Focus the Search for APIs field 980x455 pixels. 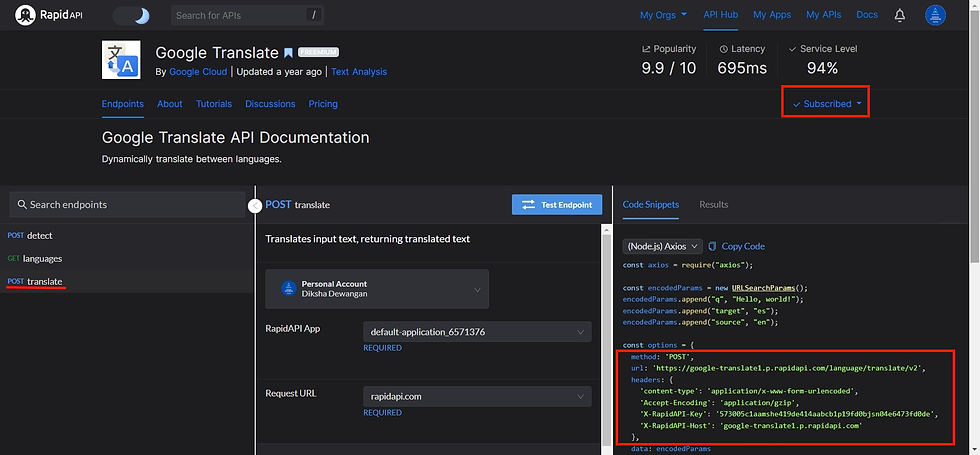[248, 15]
